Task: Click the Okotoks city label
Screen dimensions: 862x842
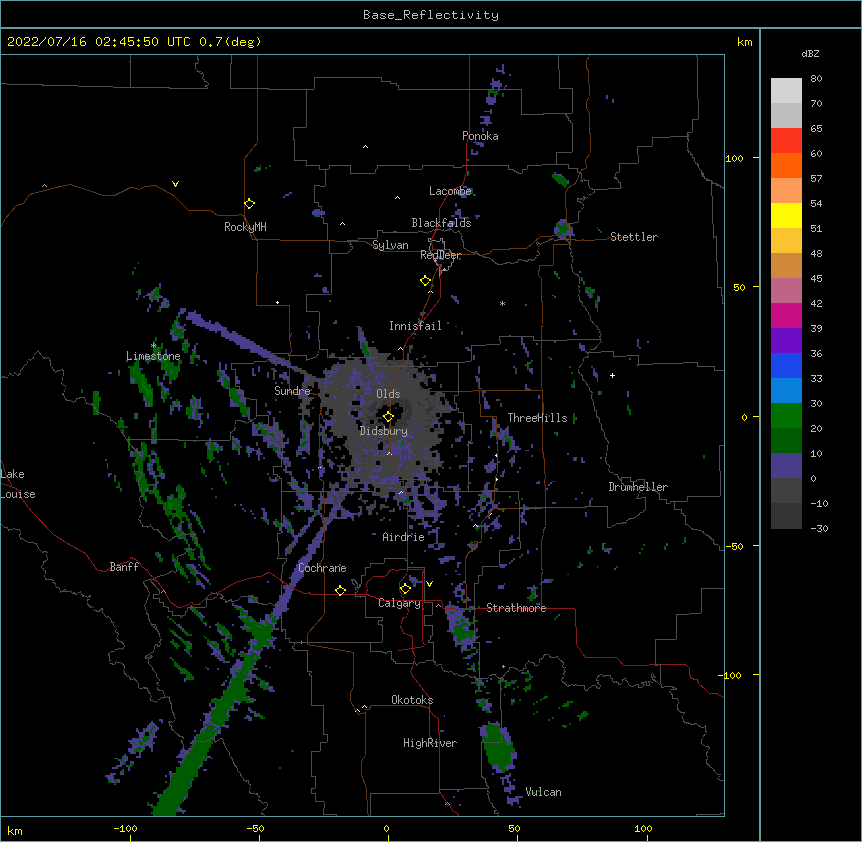Action: (x=412, y=700)
